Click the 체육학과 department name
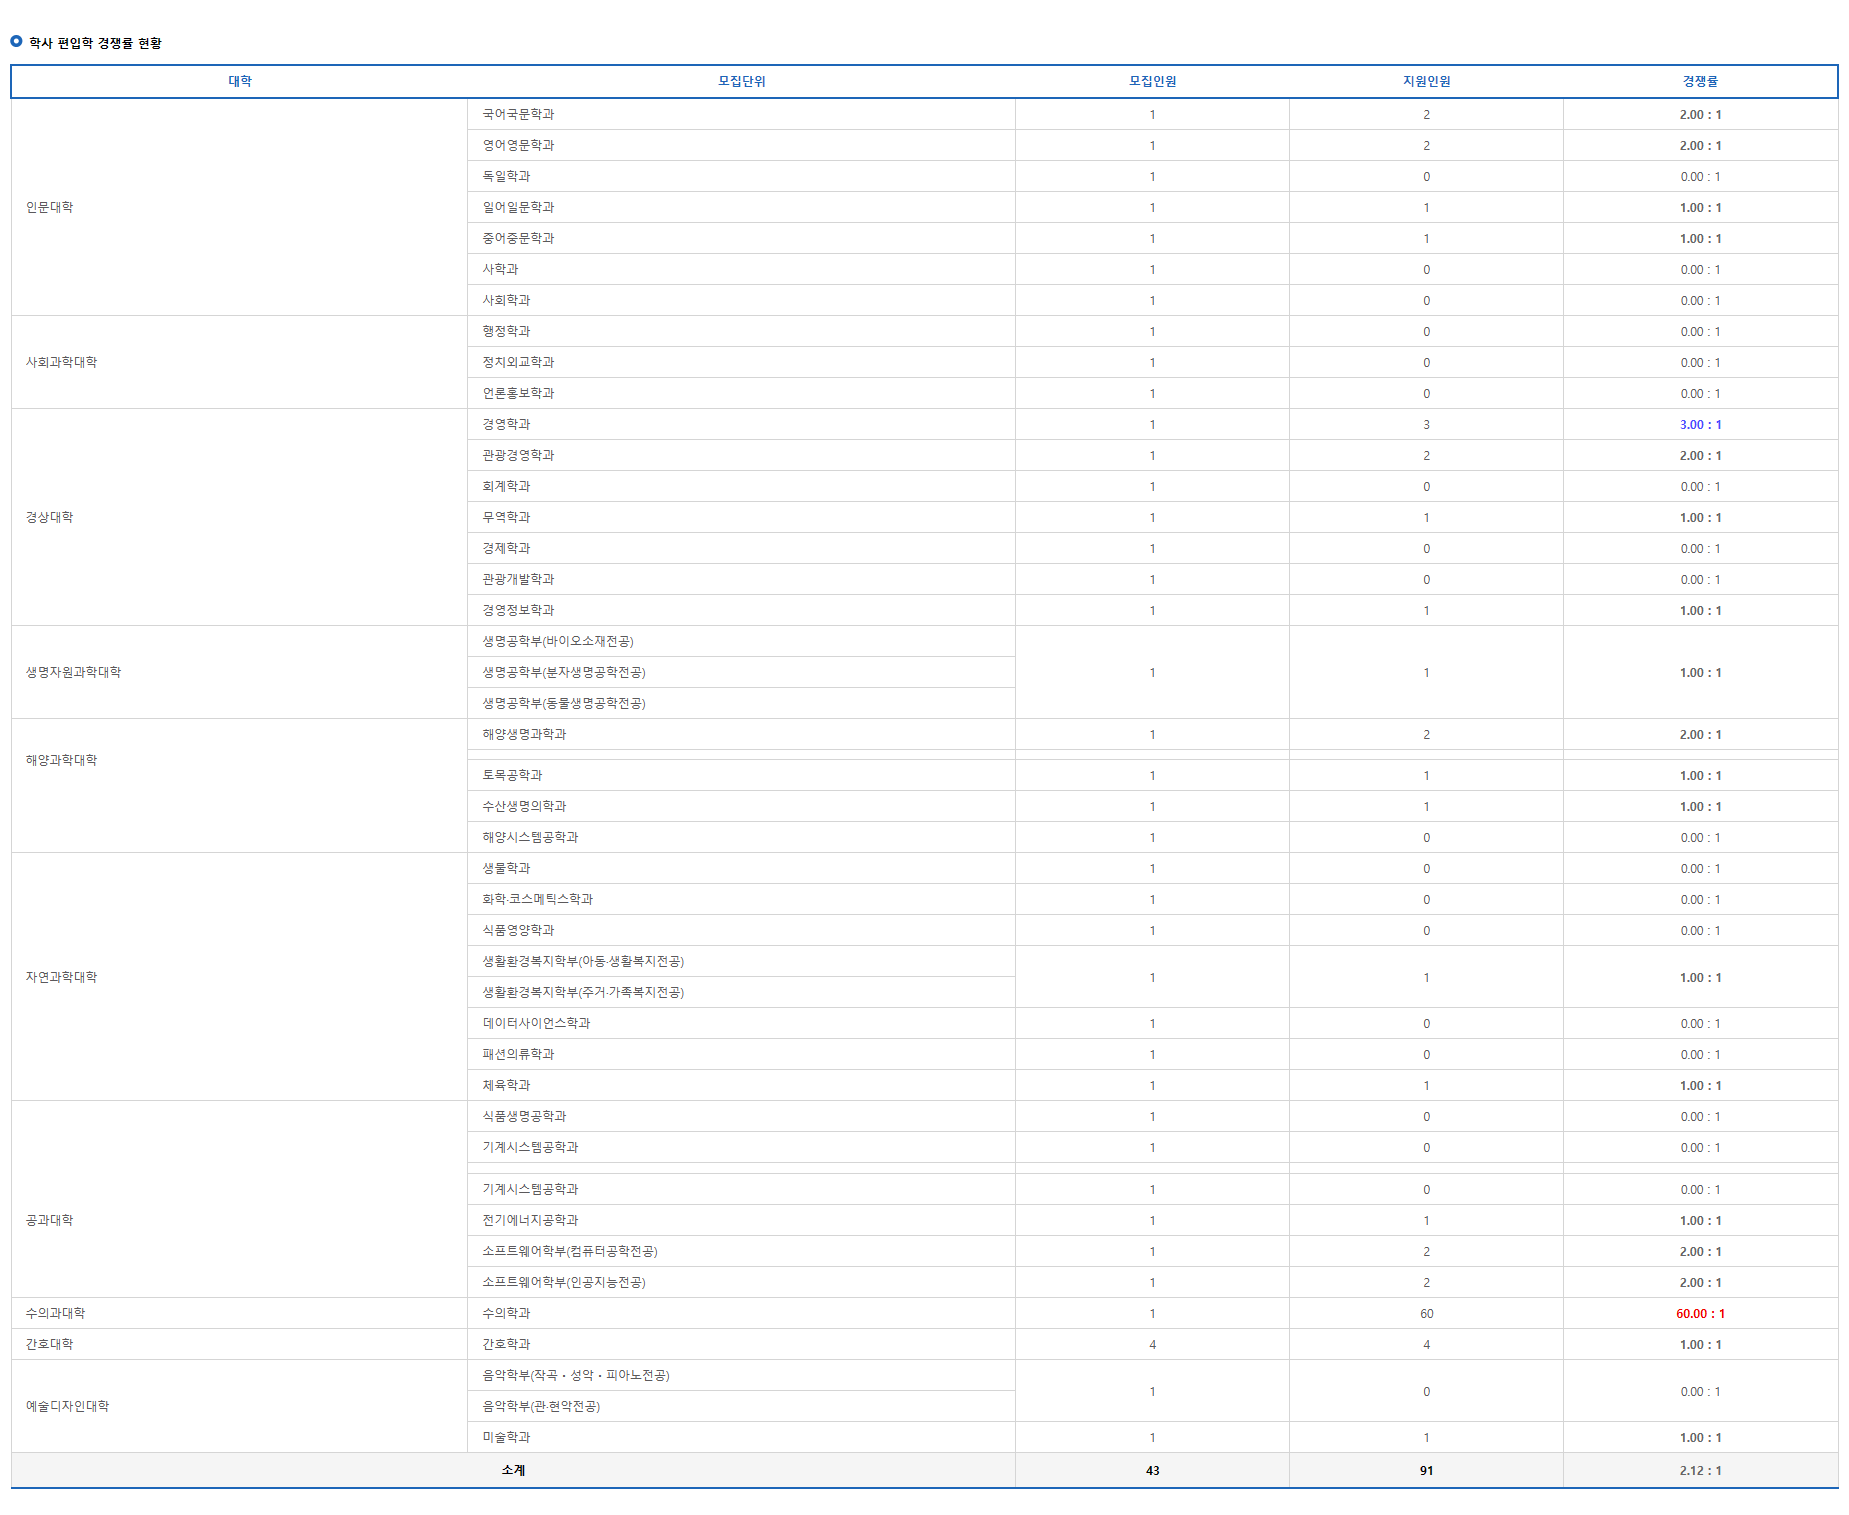Viewport: 1849px width, 1515px height. (x=506, y=1085)
